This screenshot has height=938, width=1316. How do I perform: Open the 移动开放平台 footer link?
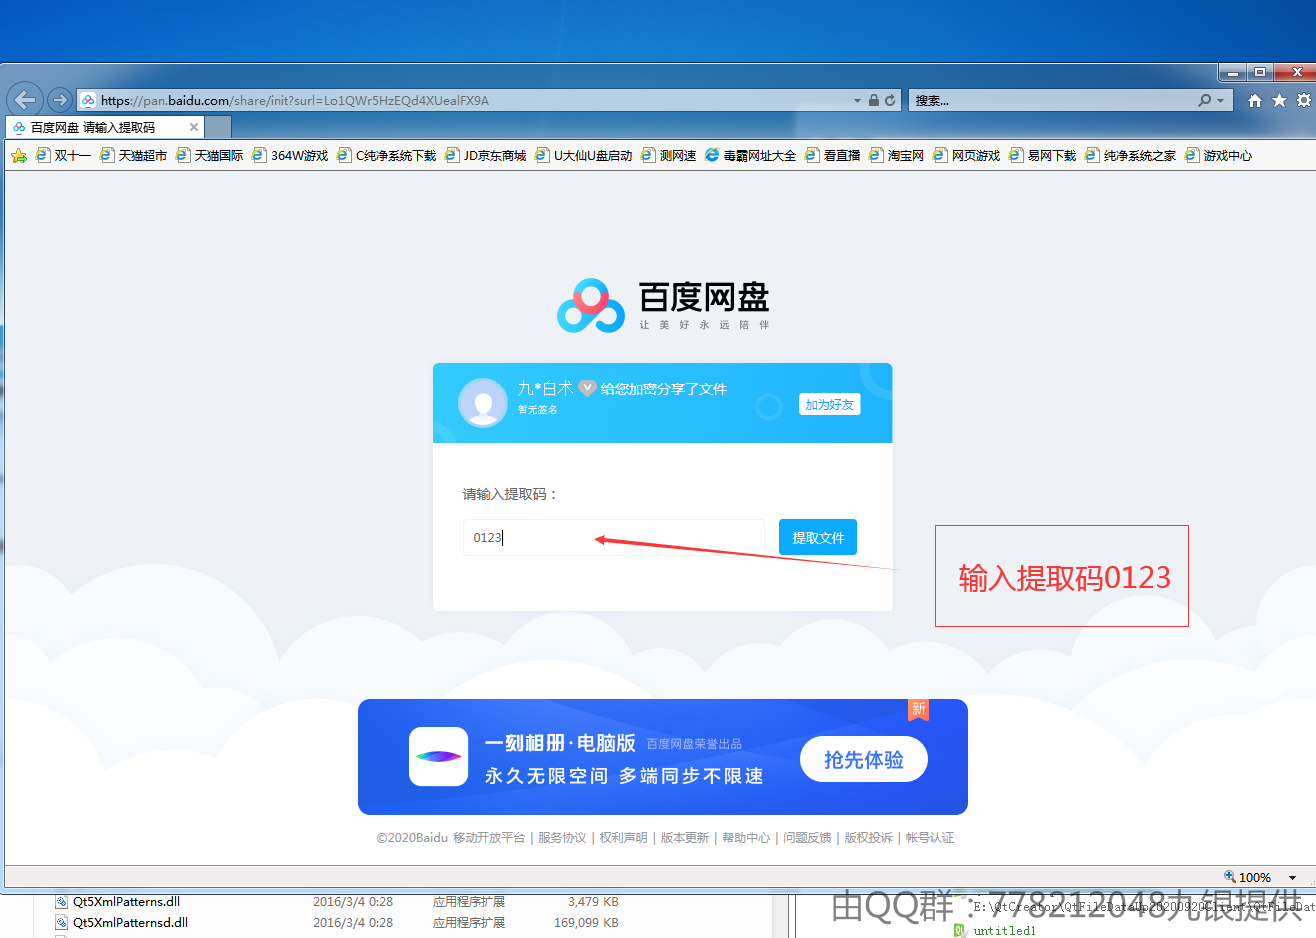(489, 838)
